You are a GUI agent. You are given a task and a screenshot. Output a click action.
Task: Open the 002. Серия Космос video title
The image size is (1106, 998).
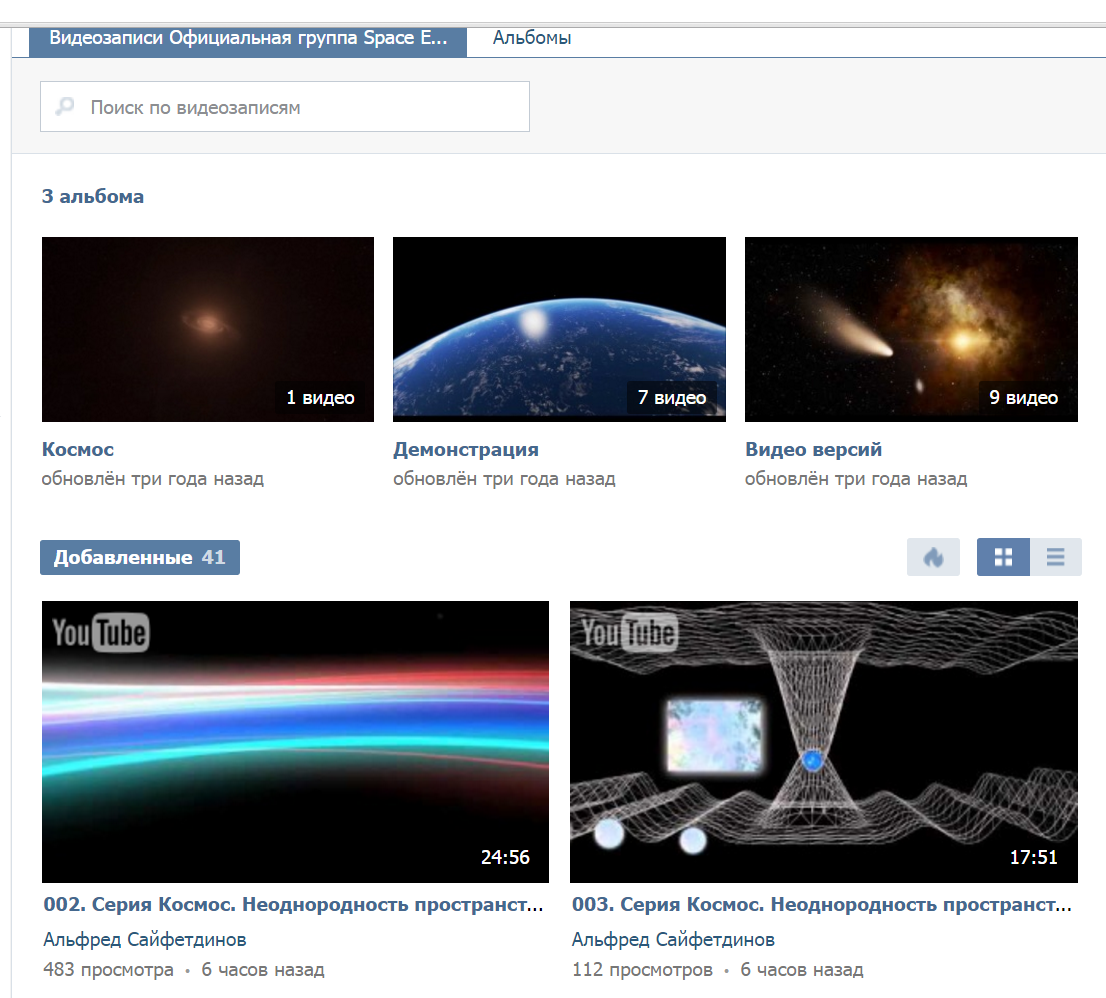coord(293,904)
